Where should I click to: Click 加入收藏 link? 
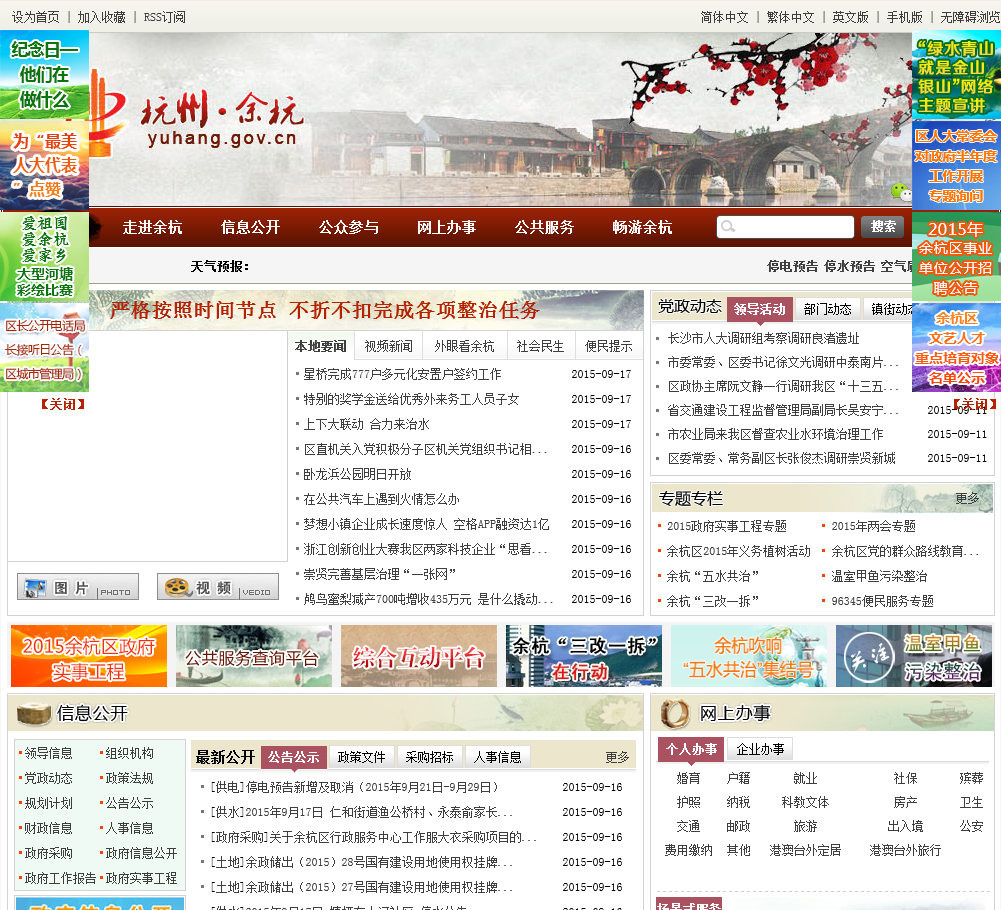coord(102,17)
